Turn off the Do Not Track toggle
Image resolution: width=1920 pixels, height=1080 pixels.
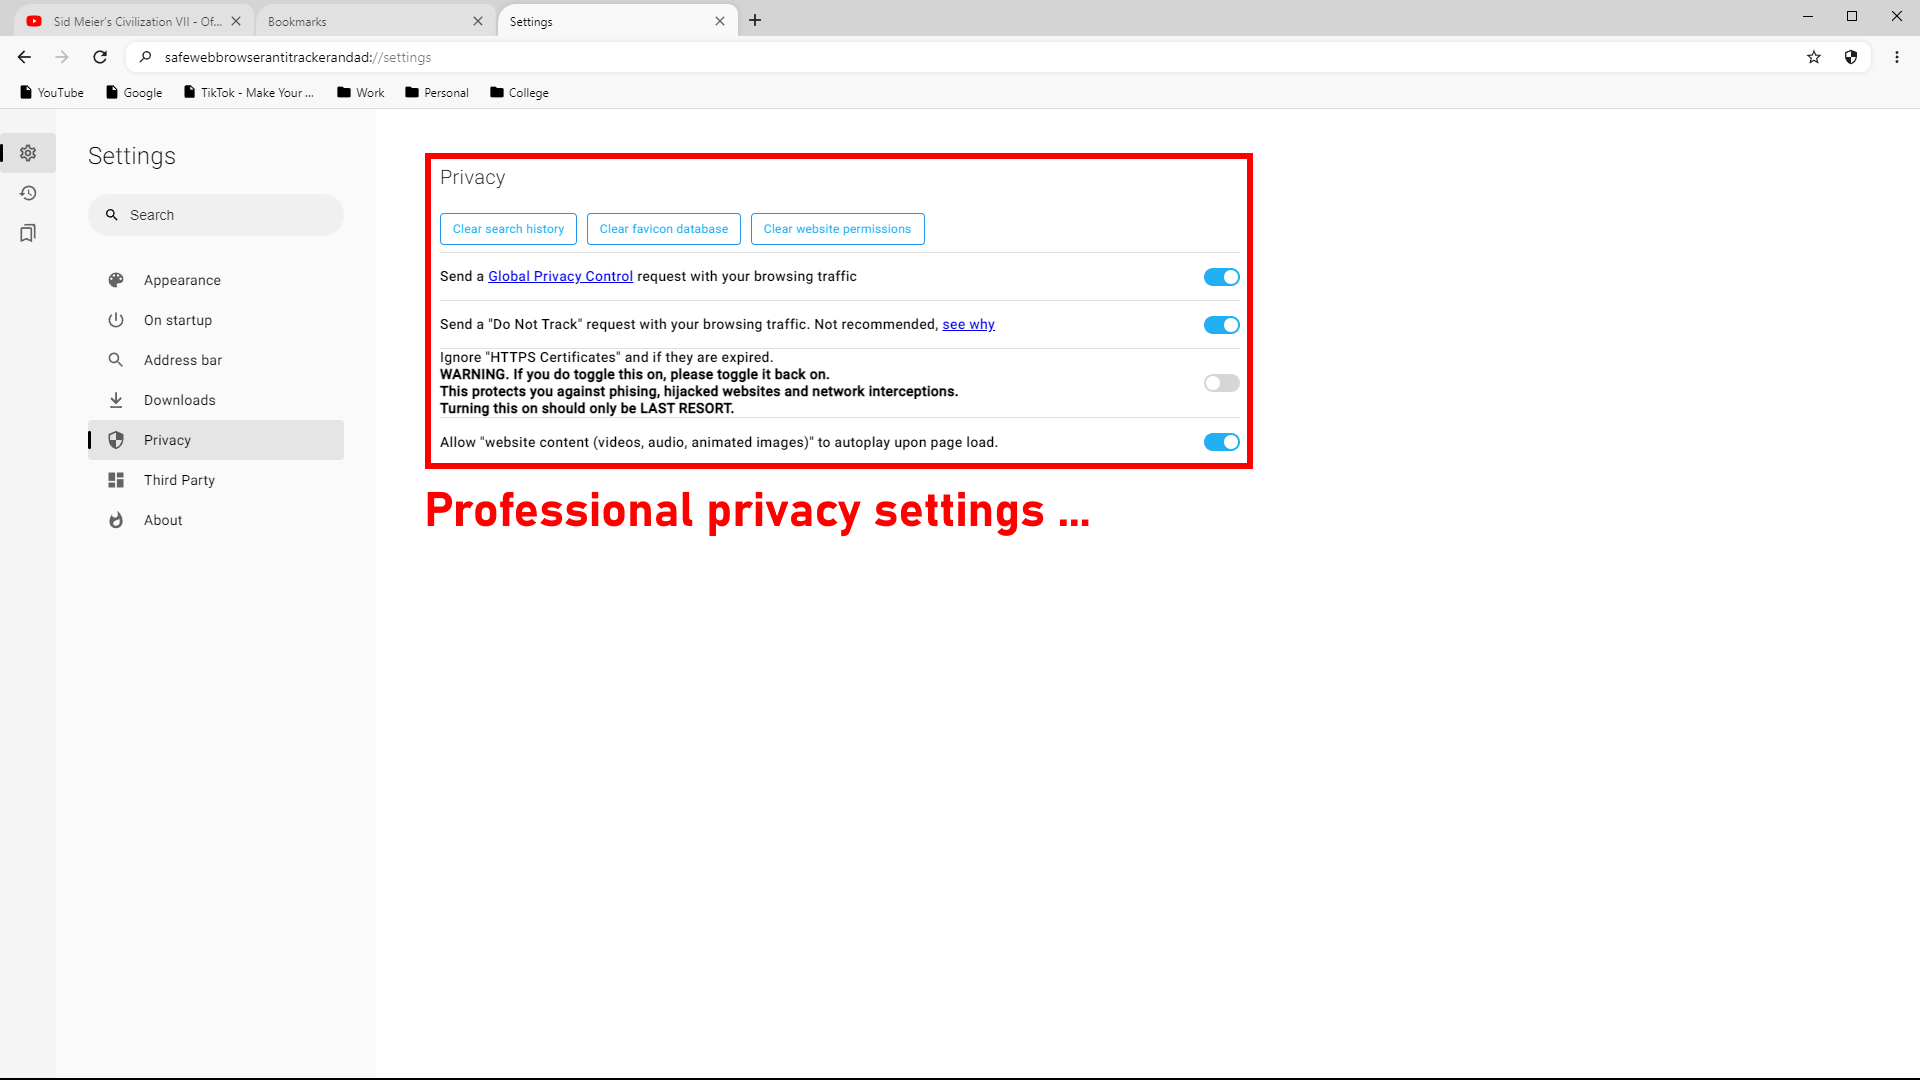tap(1221, 325)
